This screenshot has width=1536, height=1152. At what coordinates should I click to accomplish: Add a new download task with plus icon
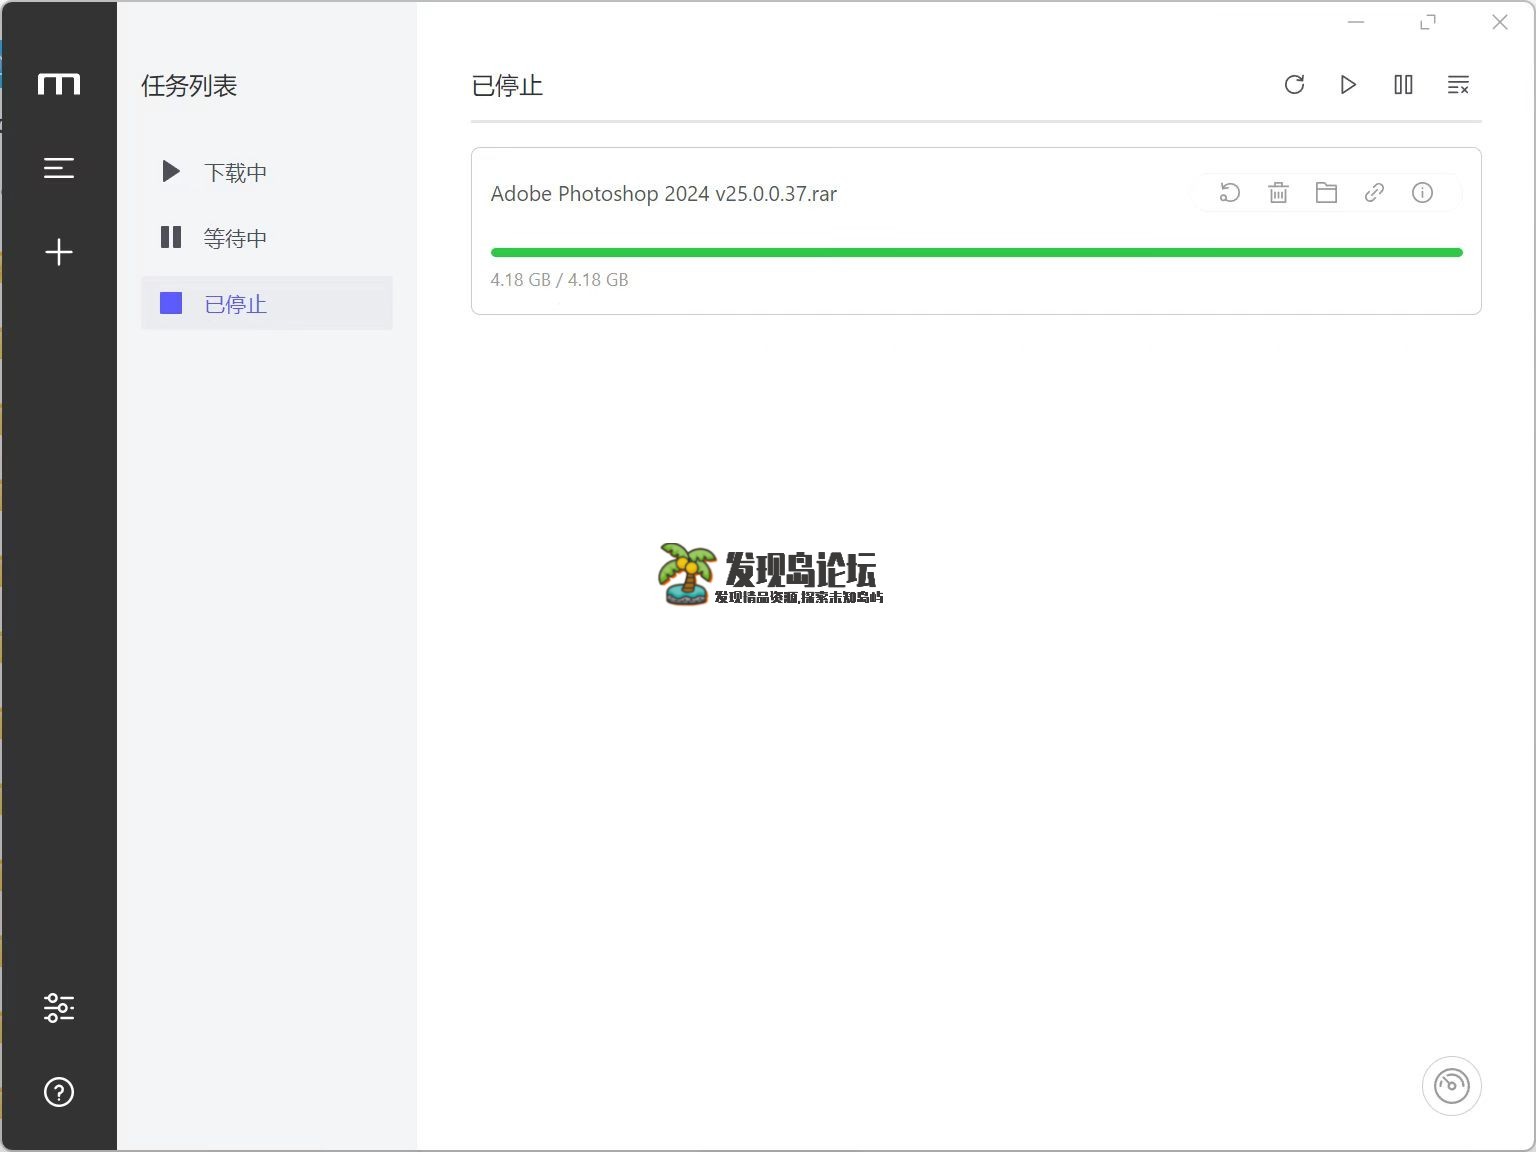(59, 252)
